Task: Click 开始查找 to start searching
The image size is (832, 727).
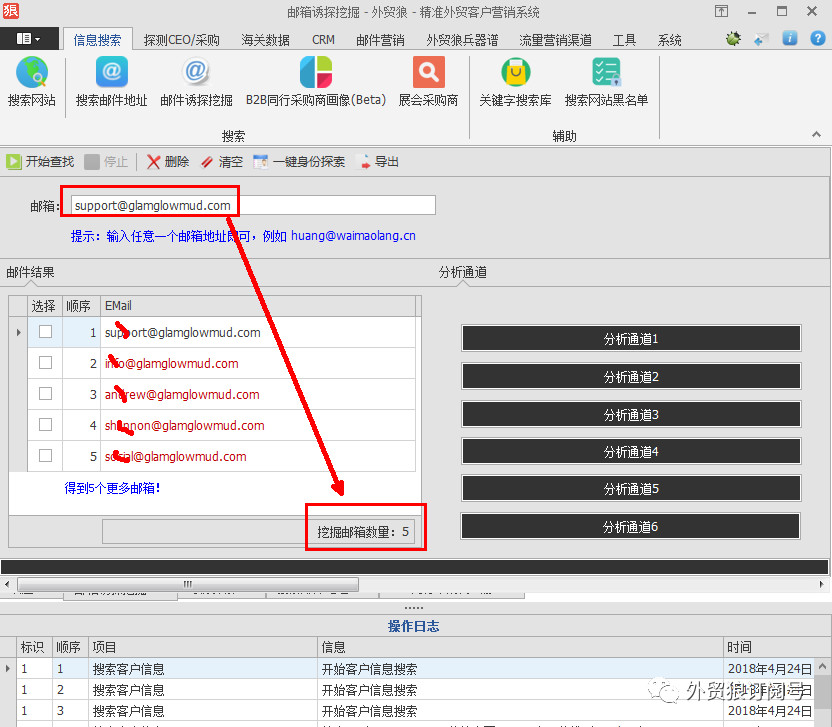Action: (40, 161)
